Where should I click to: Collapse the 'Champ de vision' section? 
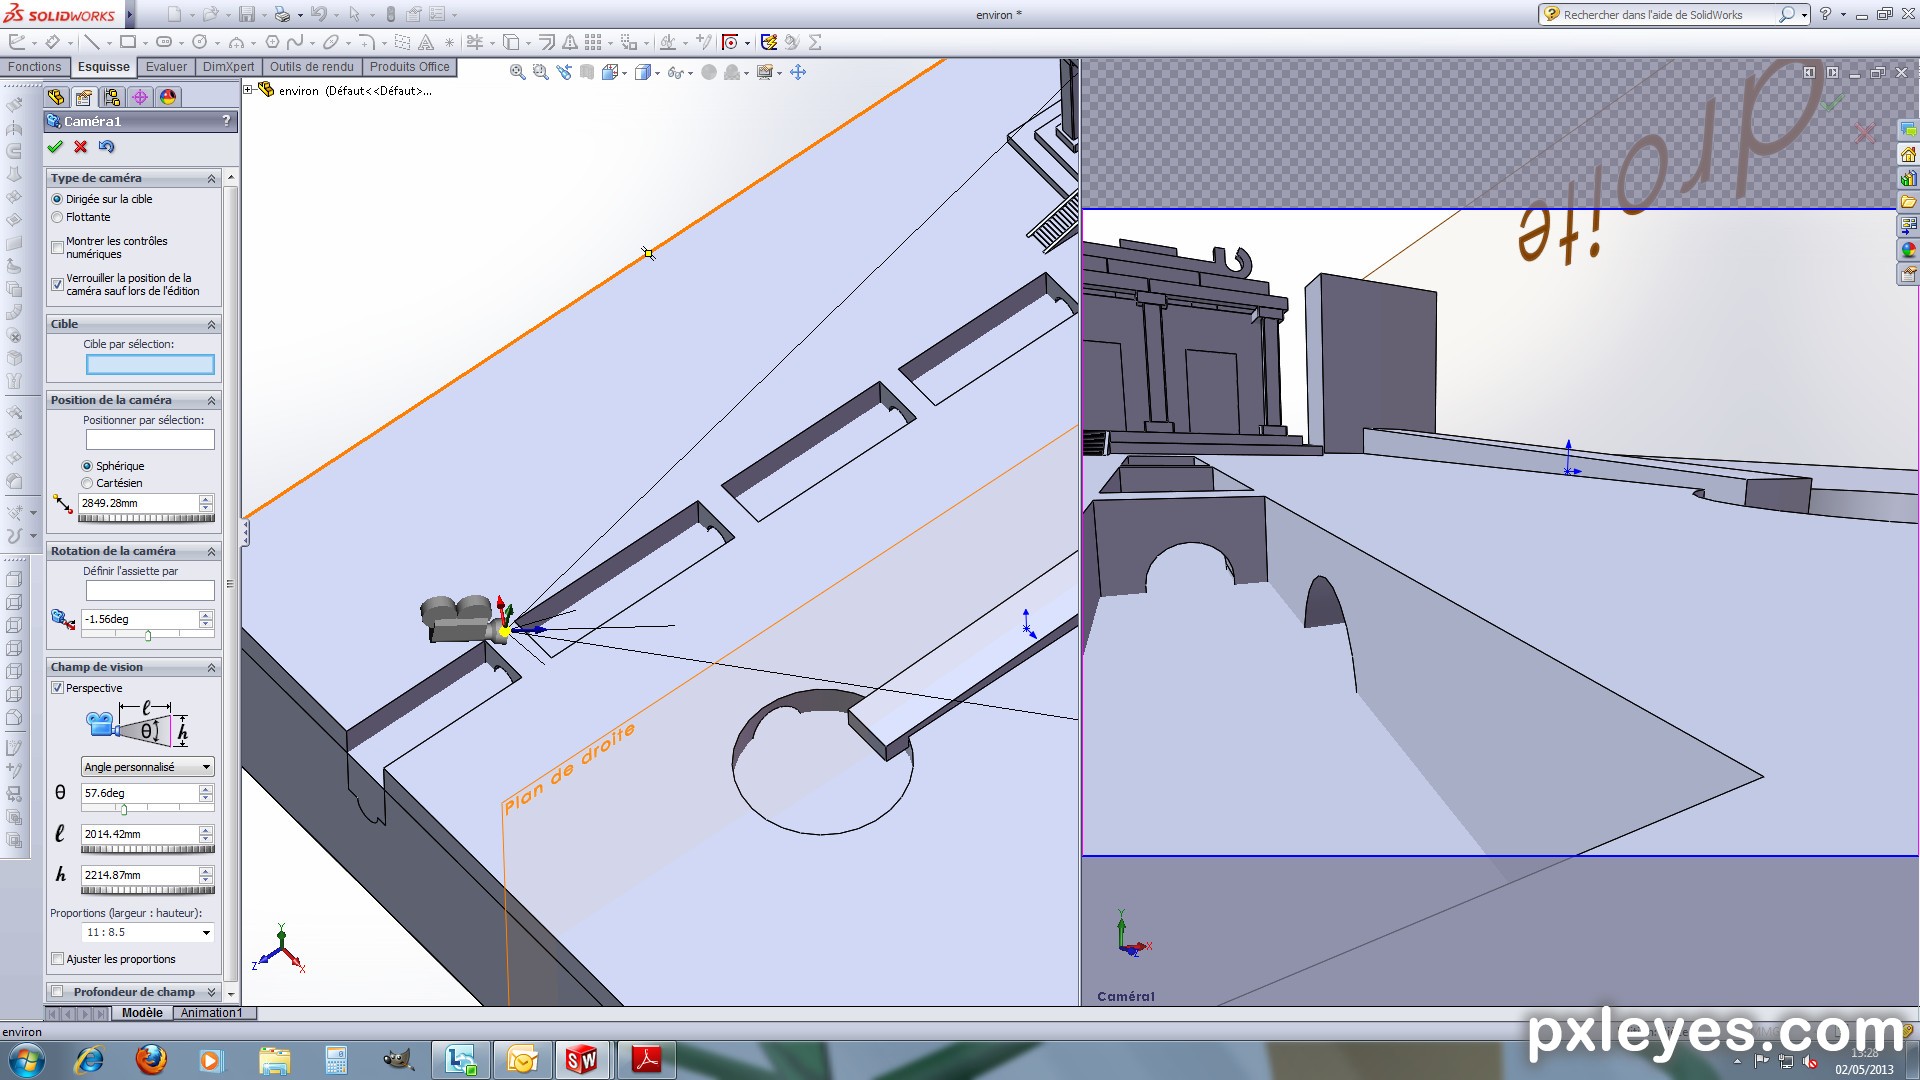click(211, 667)
